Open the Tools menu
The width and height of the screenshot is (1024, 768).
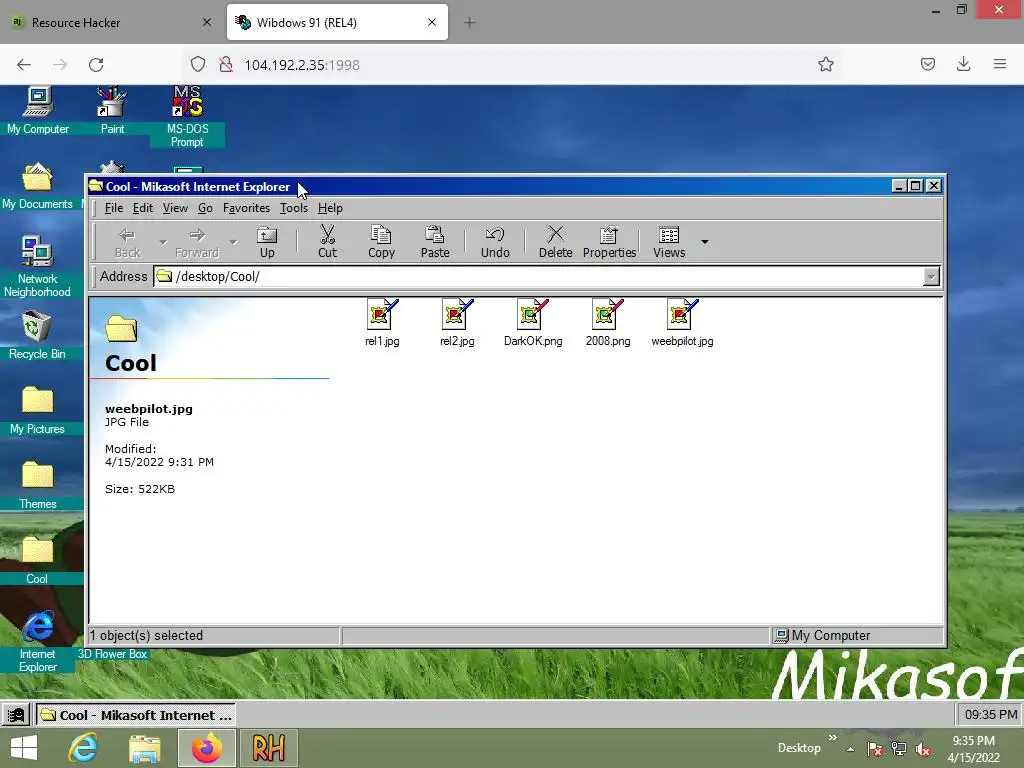pyautogui.click(x=294, y=208)
